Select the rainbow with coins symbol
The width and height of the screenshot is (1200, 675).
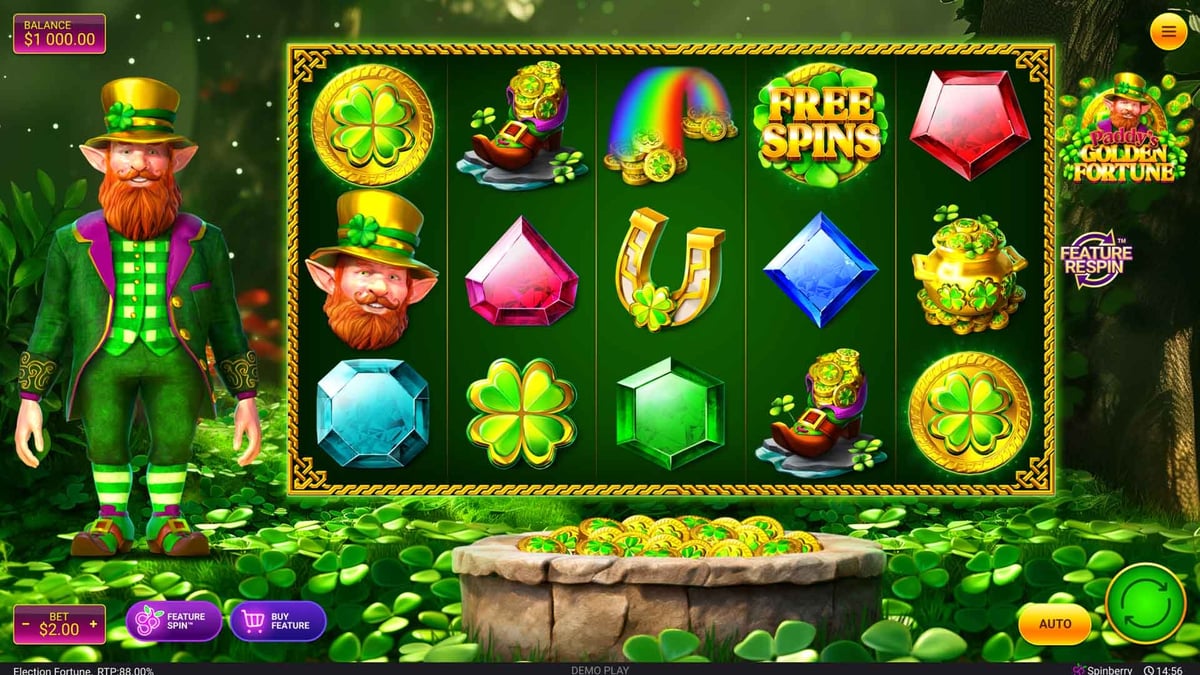point(668,124)
